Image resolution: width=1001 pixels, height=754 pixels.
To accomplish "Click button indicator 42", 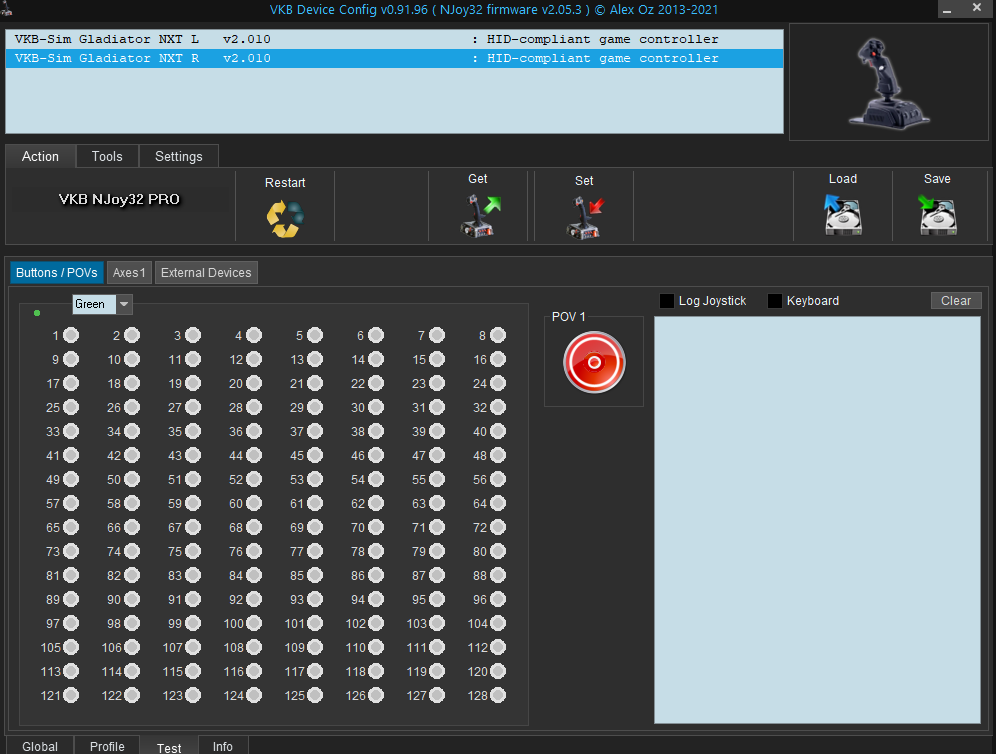I will (x=132, y=455).
